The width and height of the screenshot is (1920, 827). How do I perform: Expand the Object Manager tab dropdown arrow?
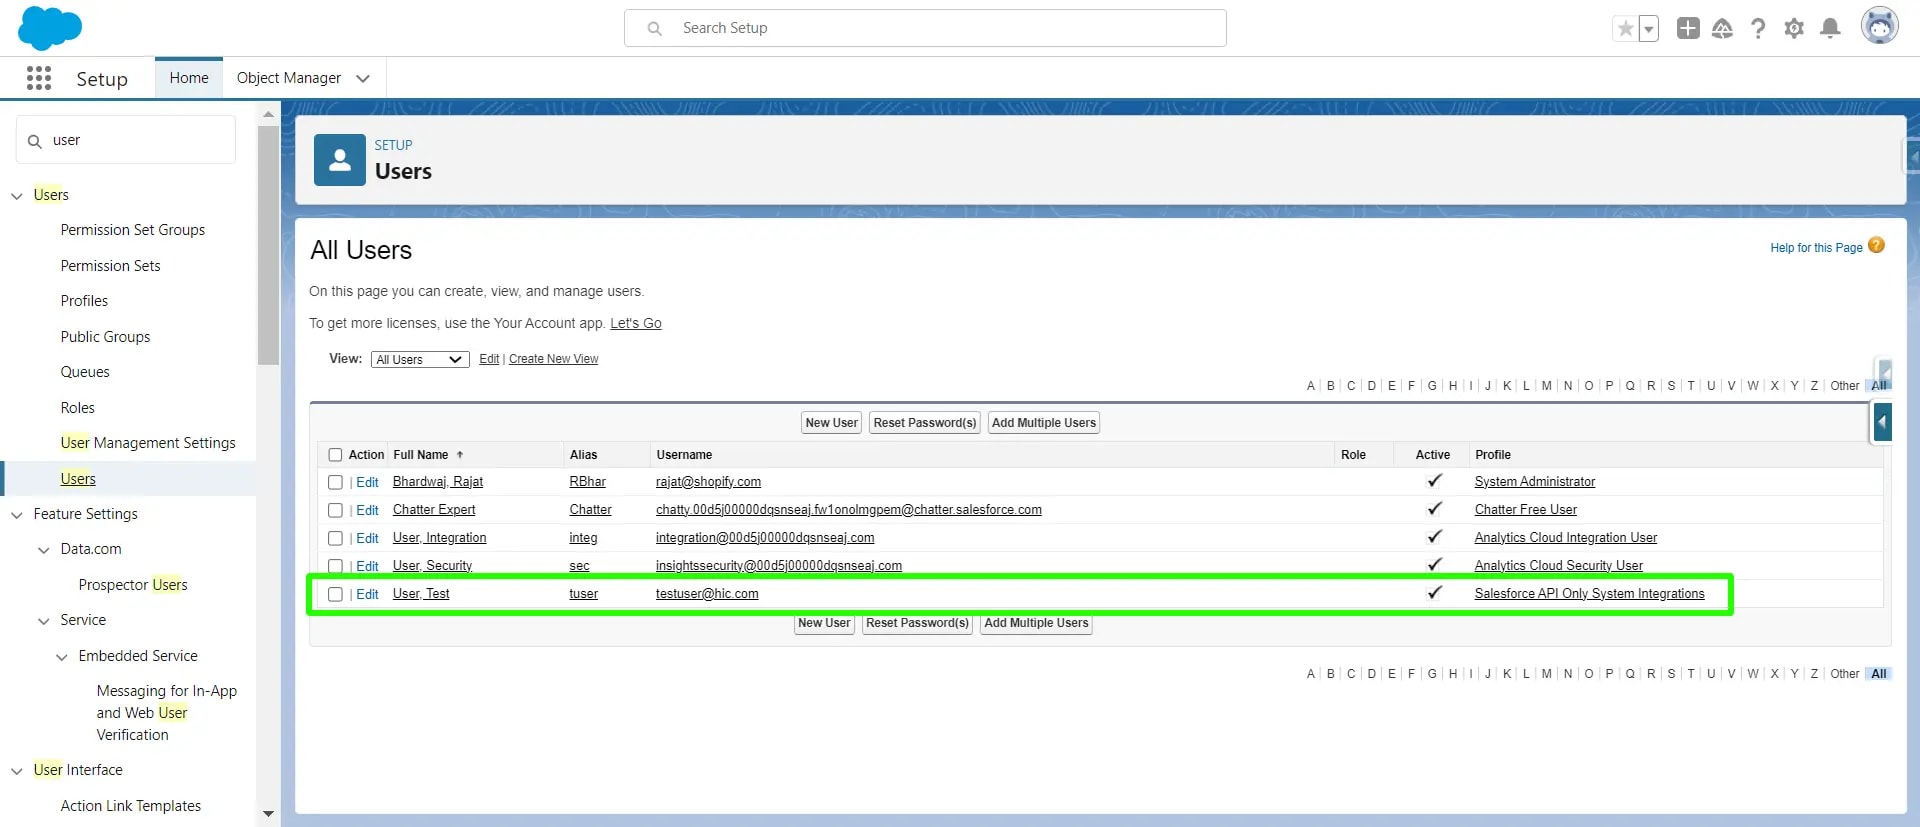(363, 78)
